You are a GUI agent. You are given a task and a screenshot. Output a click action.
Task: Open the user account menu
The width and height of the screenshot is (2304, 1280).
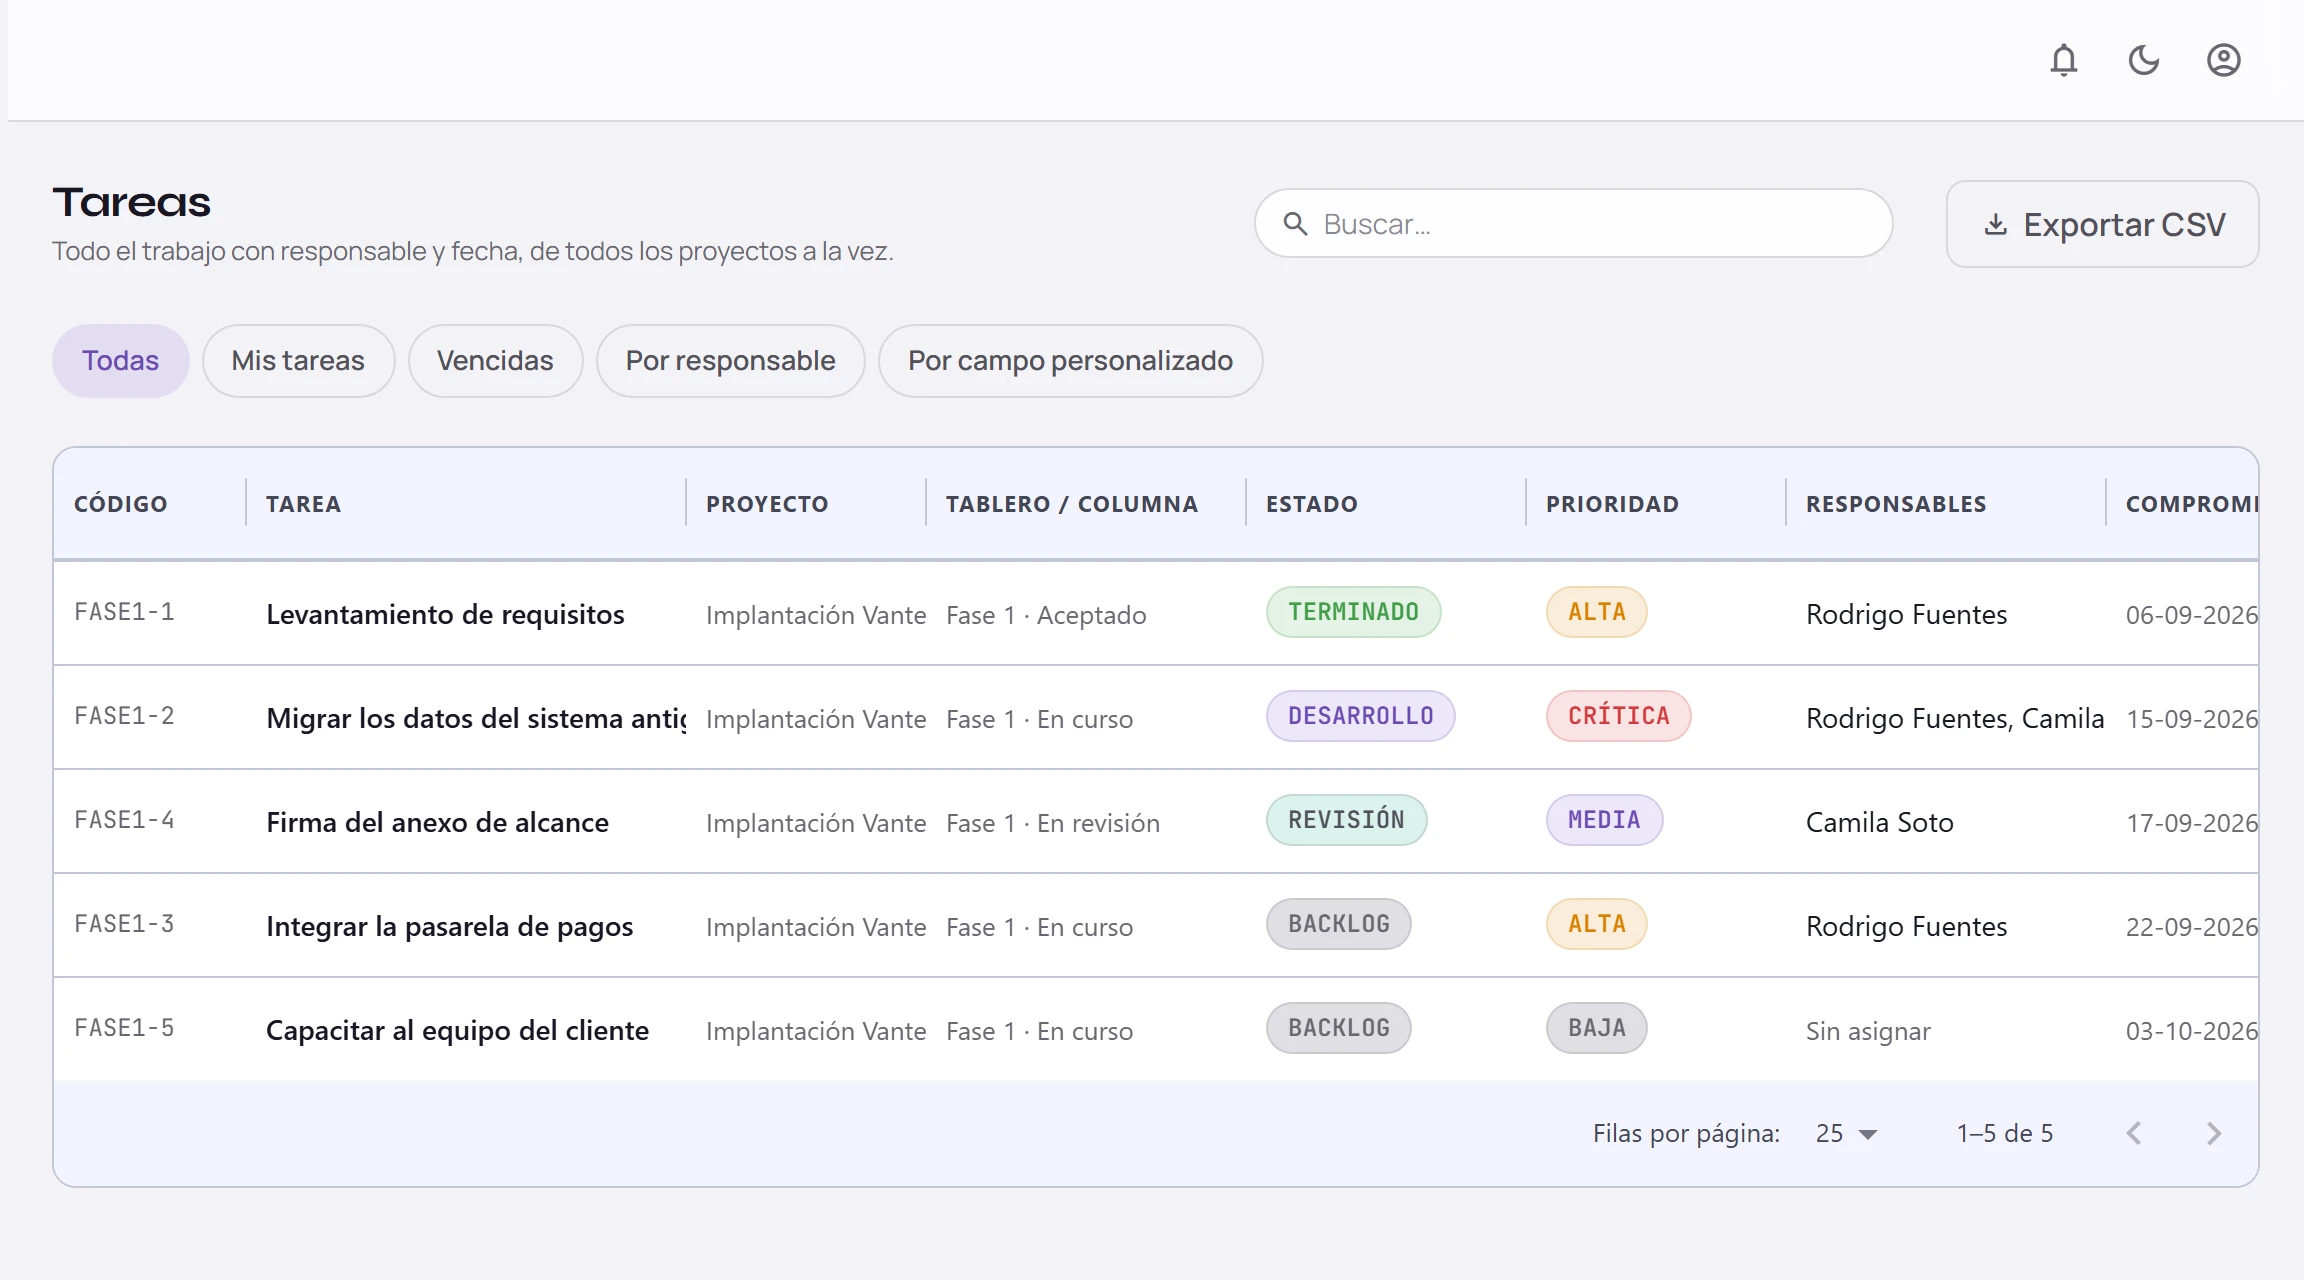tap(2224, 60)
